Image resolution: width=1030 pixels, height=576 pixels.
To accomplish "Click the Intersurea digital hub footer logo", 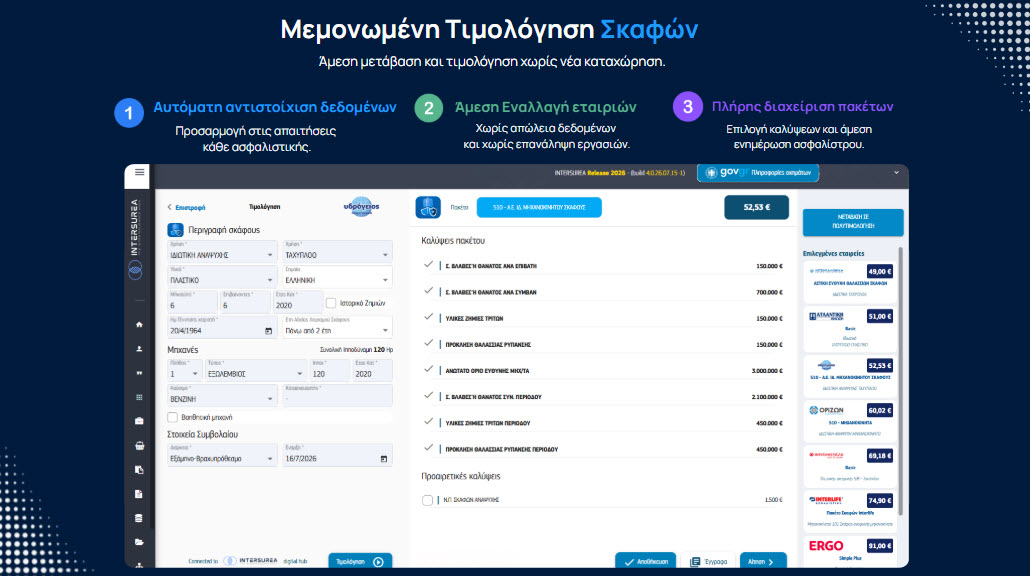I will (x=250, y=561).
